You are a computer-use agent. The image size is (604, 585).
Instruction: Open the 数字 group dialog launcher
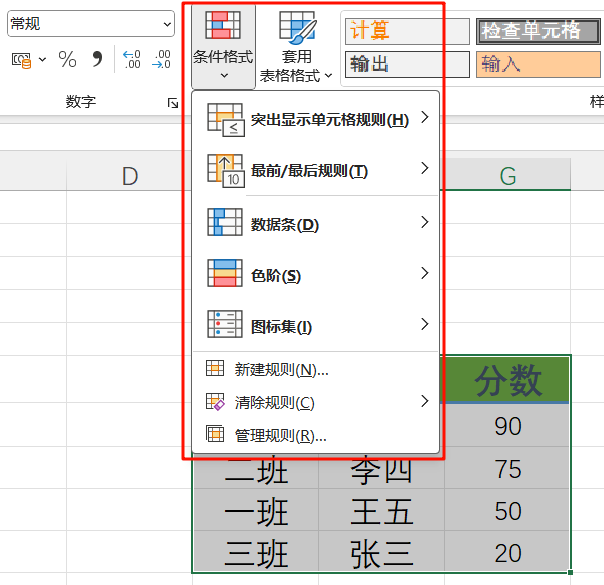tap(172, 103)
